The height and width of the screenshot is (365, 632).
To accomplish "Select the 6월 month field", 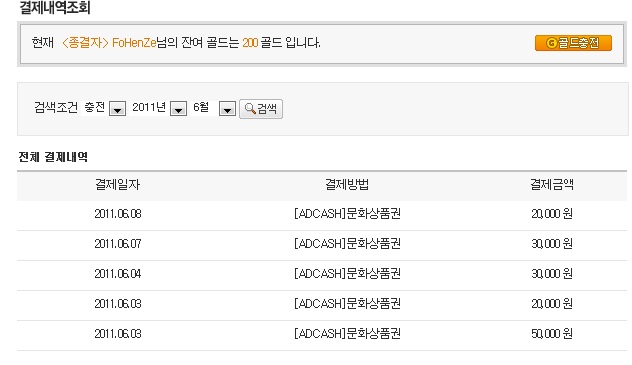I will click(204, 108).
